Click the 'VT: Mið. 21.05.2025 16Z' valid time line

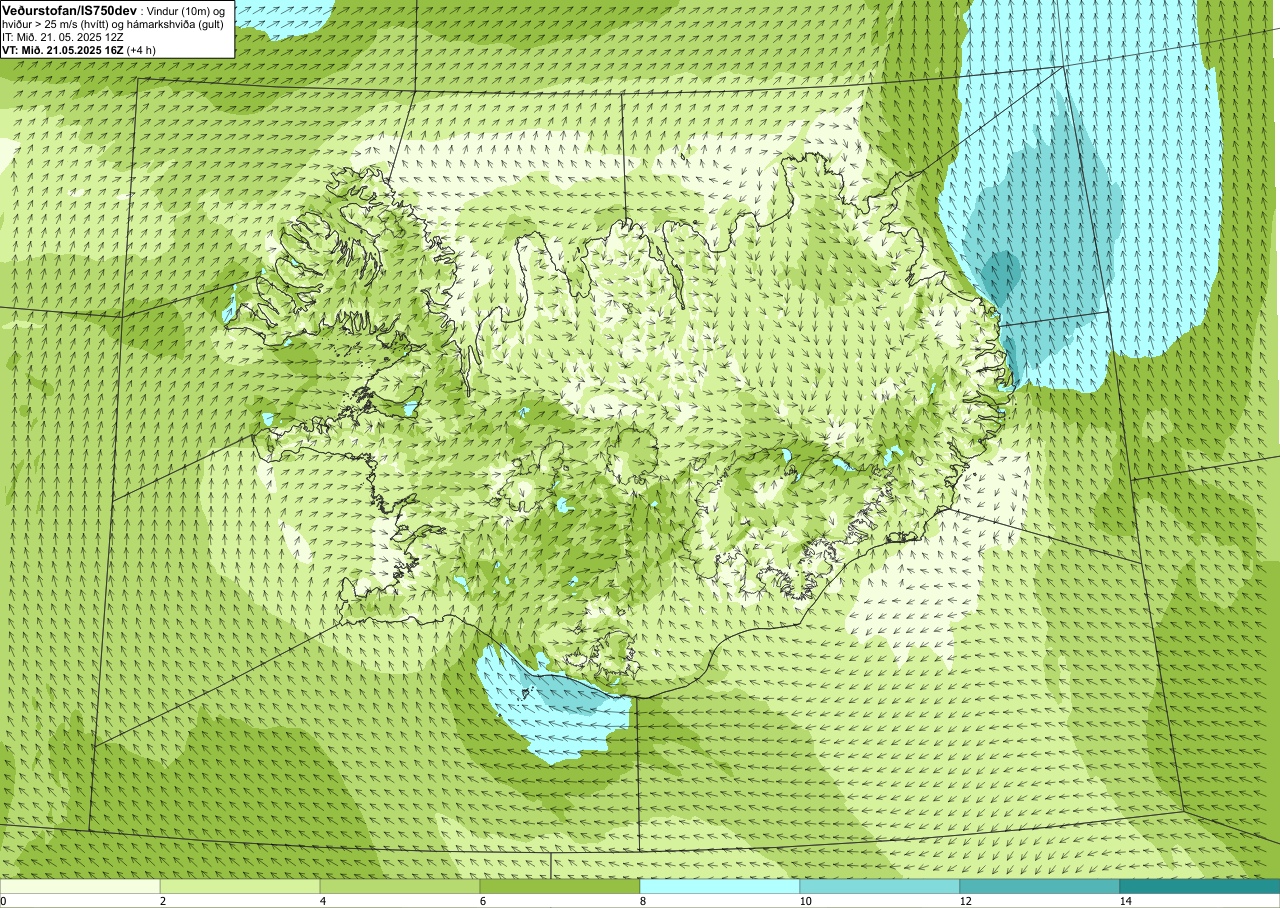click(x=78, y=49)
